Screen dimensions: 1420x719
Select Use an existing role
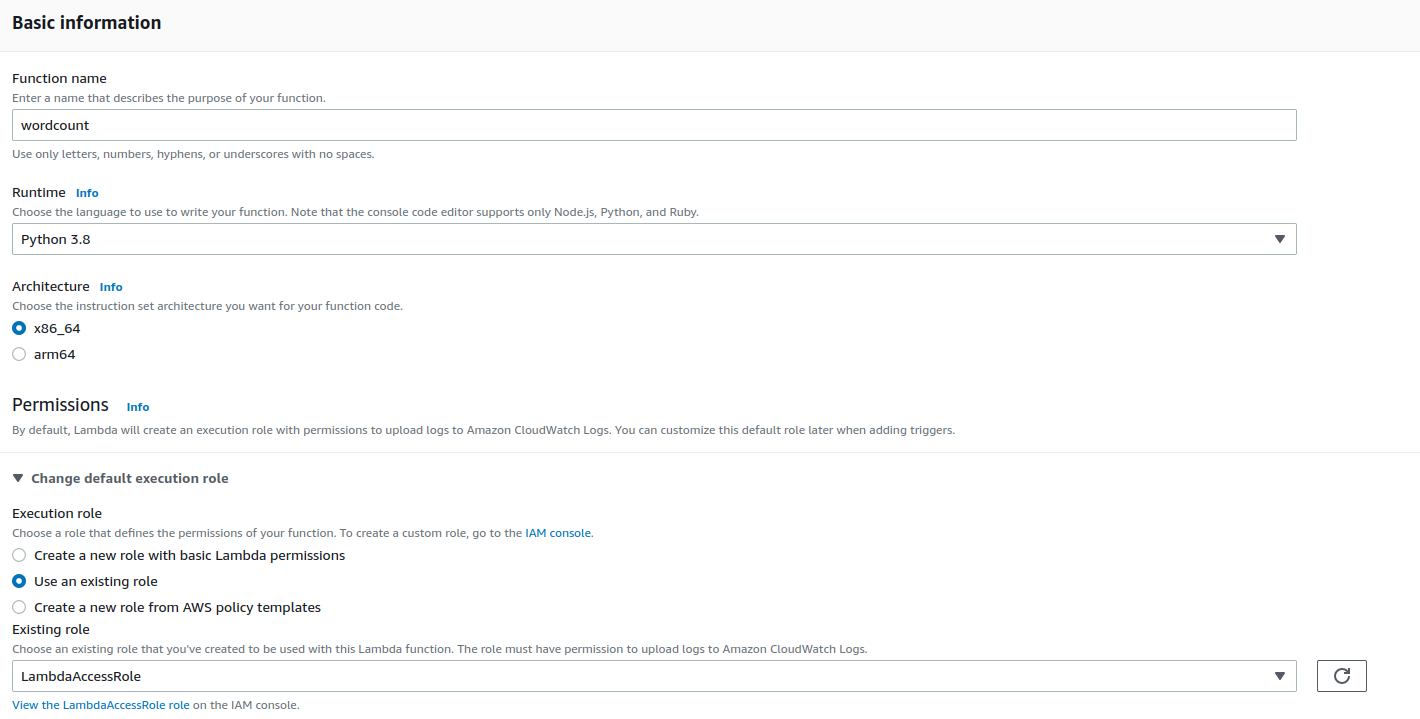tap(18, 581)
